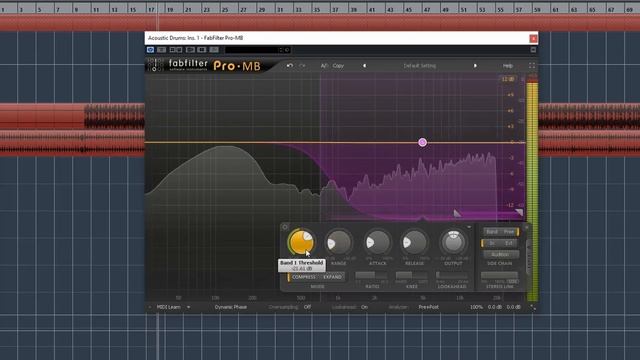
Task: Click the 100% mix value
Action: click(x=476, y=307)
